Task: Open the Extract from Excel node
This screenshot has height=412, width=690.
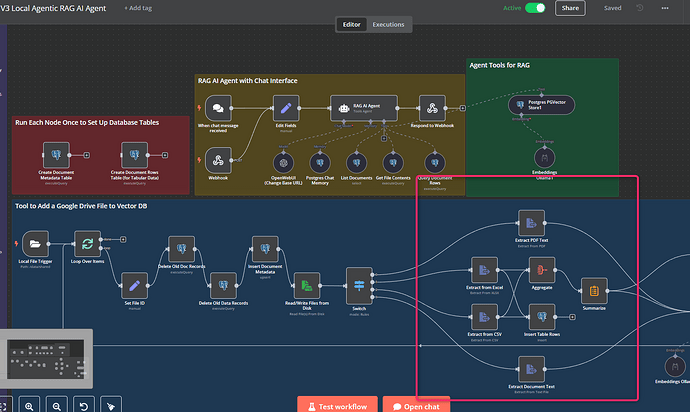Action: point(484,270)
